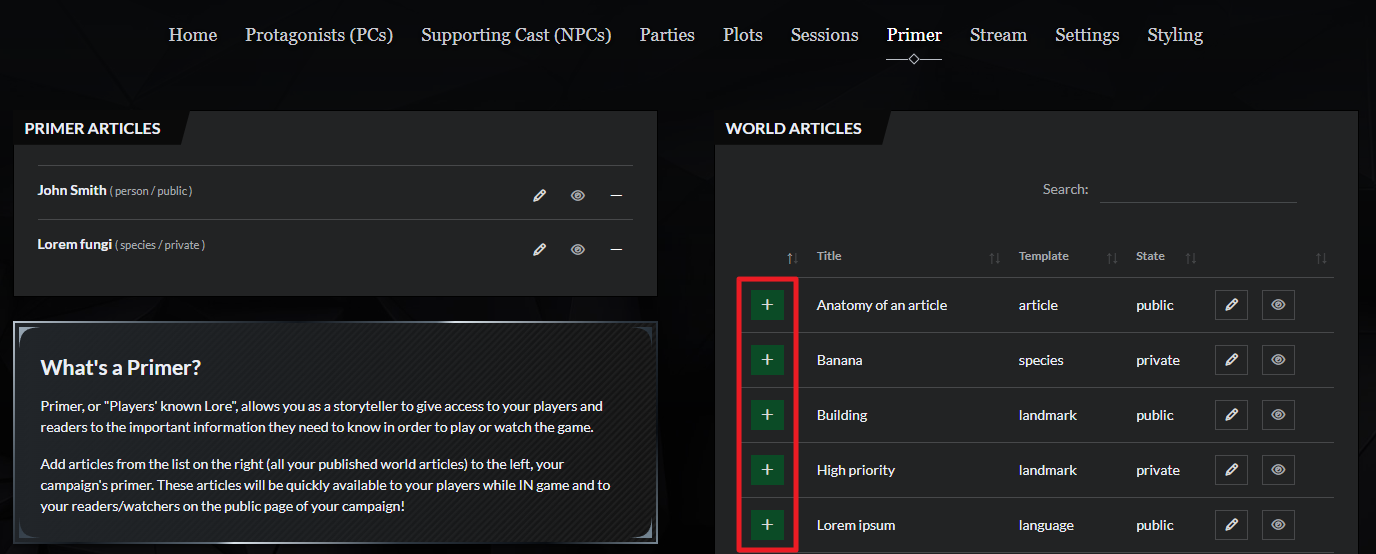The width and height of the screenshot is (1376, 554).
Task: Switch to the Plots tab
Action: pos(743,35)
